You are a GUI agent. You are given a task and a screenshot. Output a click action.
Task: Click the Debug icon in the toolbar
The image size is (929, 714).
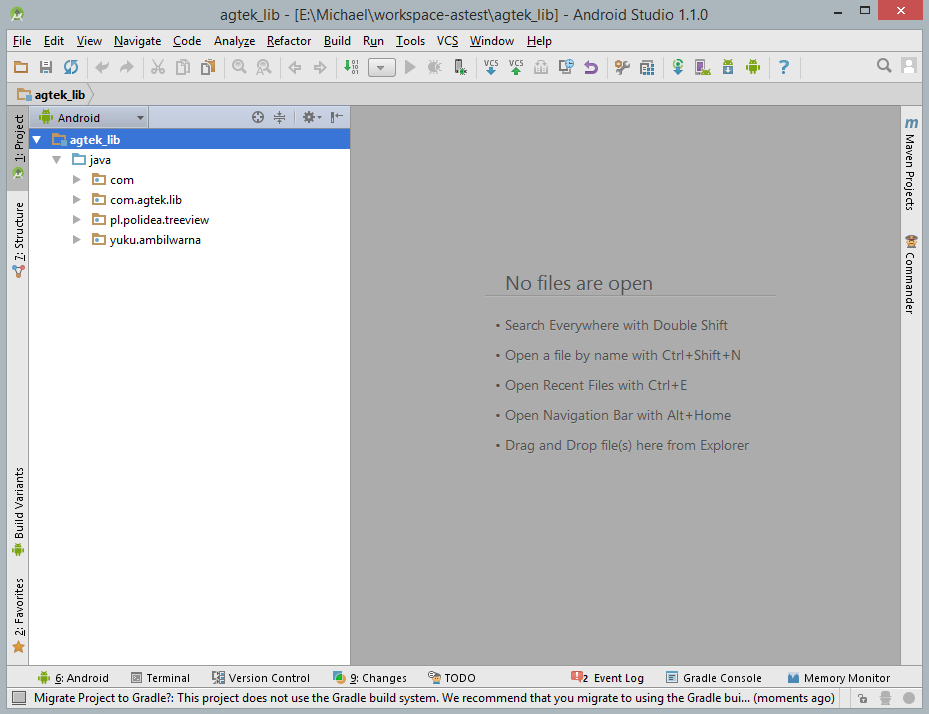433,66
